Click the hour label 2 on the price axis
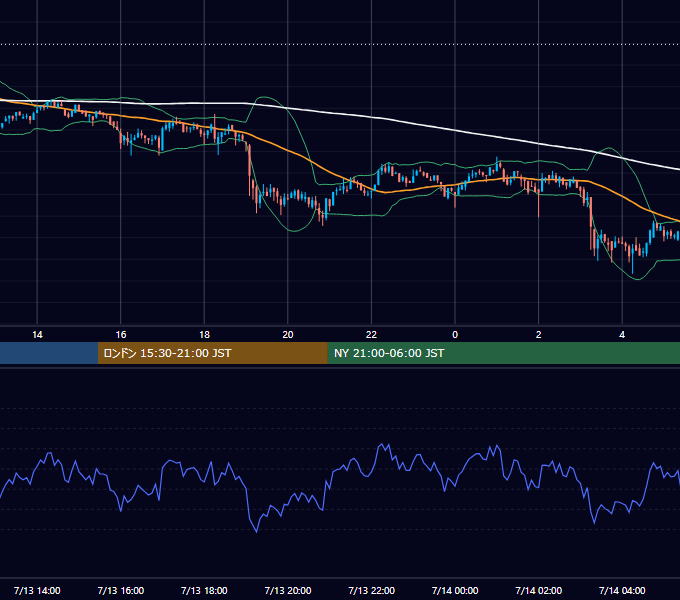Image resolution: width=680 pixels, height=600 pixels. coord(539,335)
